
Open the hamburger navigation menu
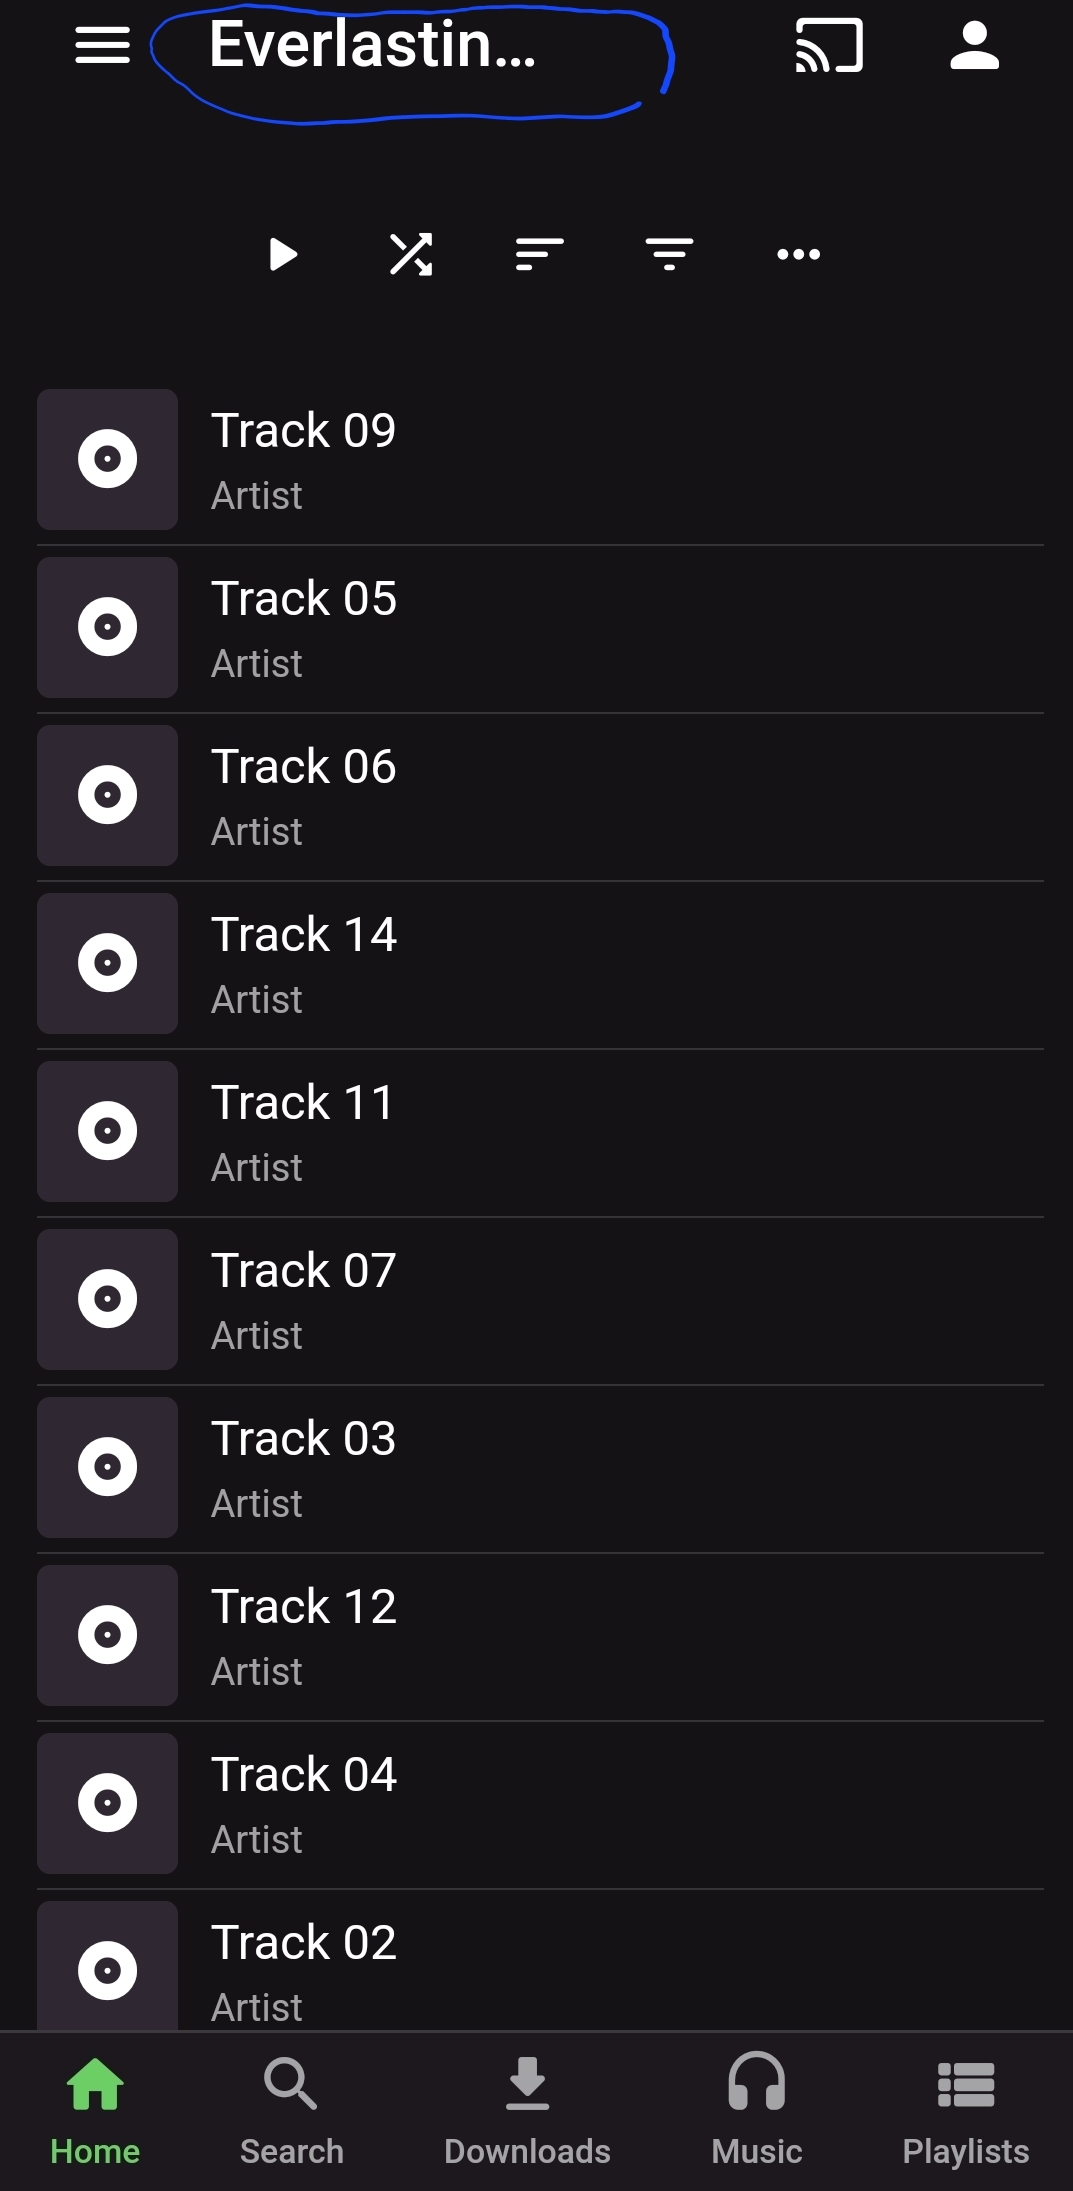click(x=102, y=45)
